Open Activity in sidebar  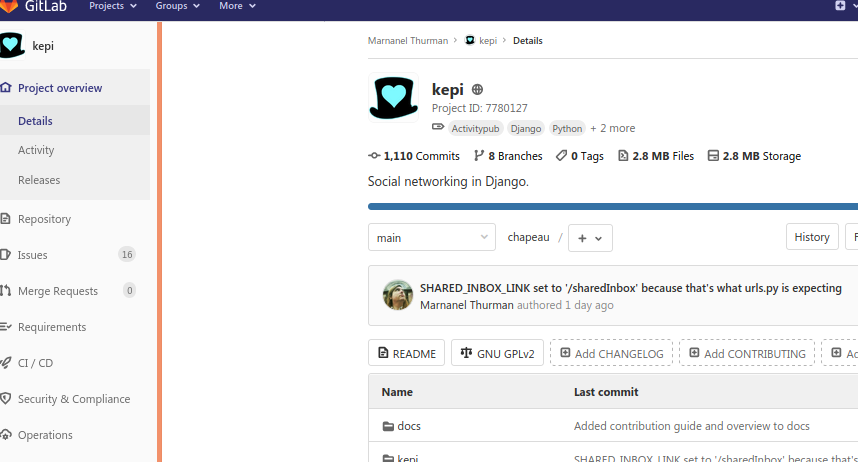[36, 150]
